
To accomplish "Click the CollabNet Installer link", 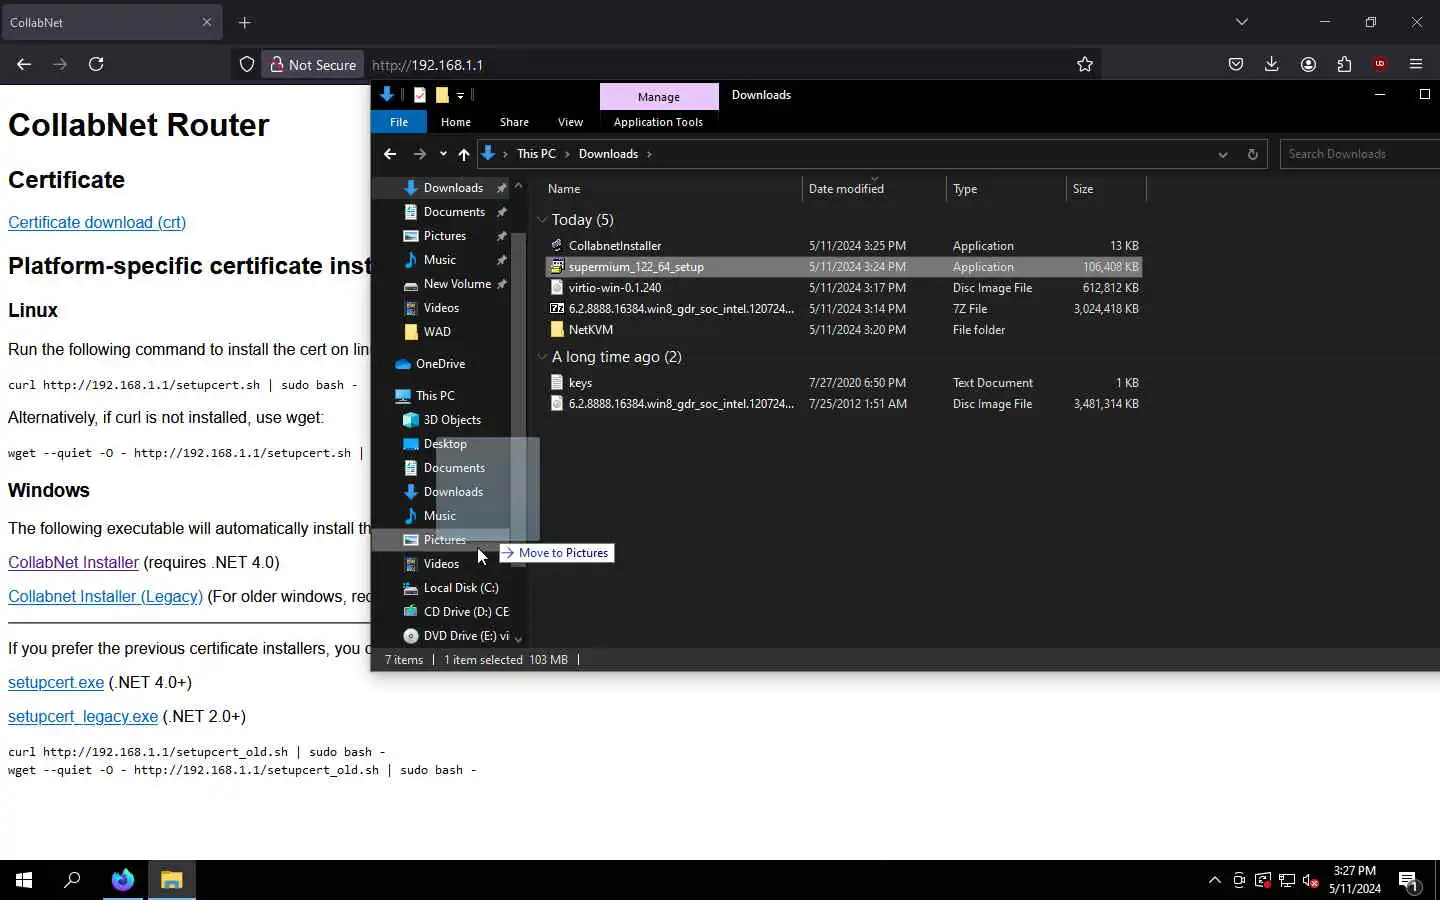I will point(73,562).
